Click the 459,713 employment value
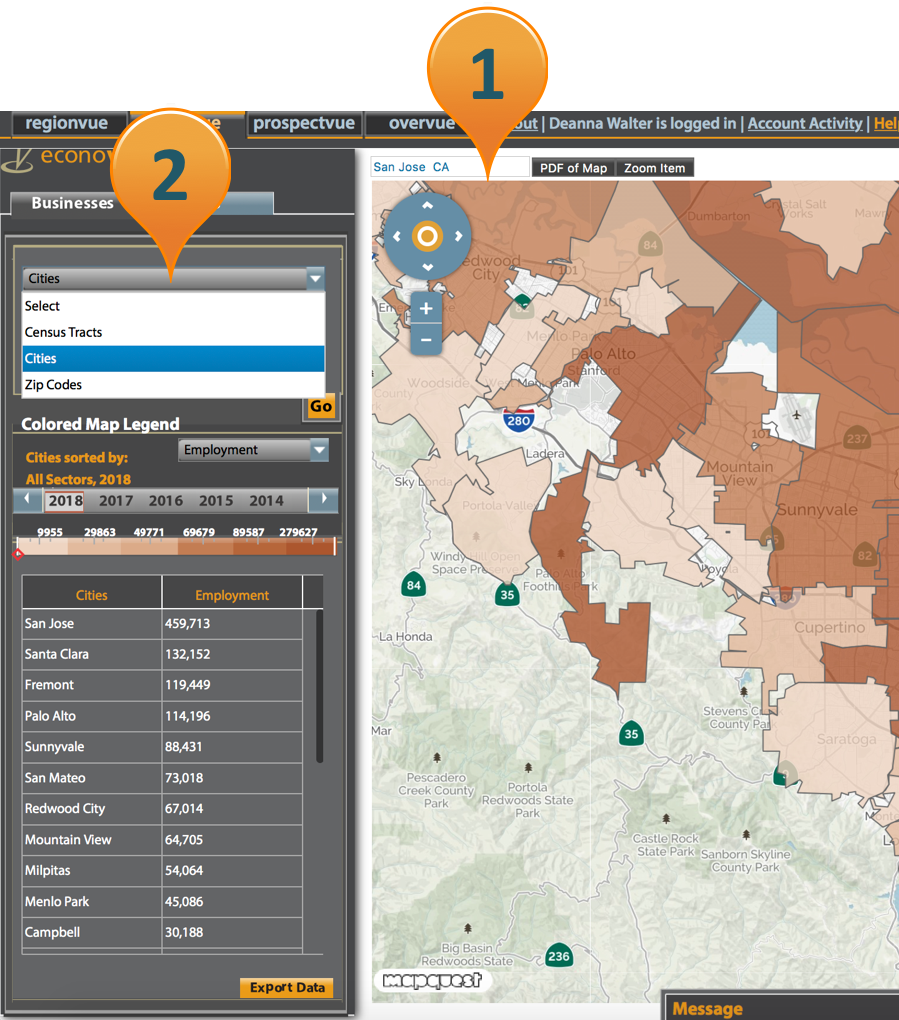Viewport: 899px width, 1020px height. pos(187,623)
